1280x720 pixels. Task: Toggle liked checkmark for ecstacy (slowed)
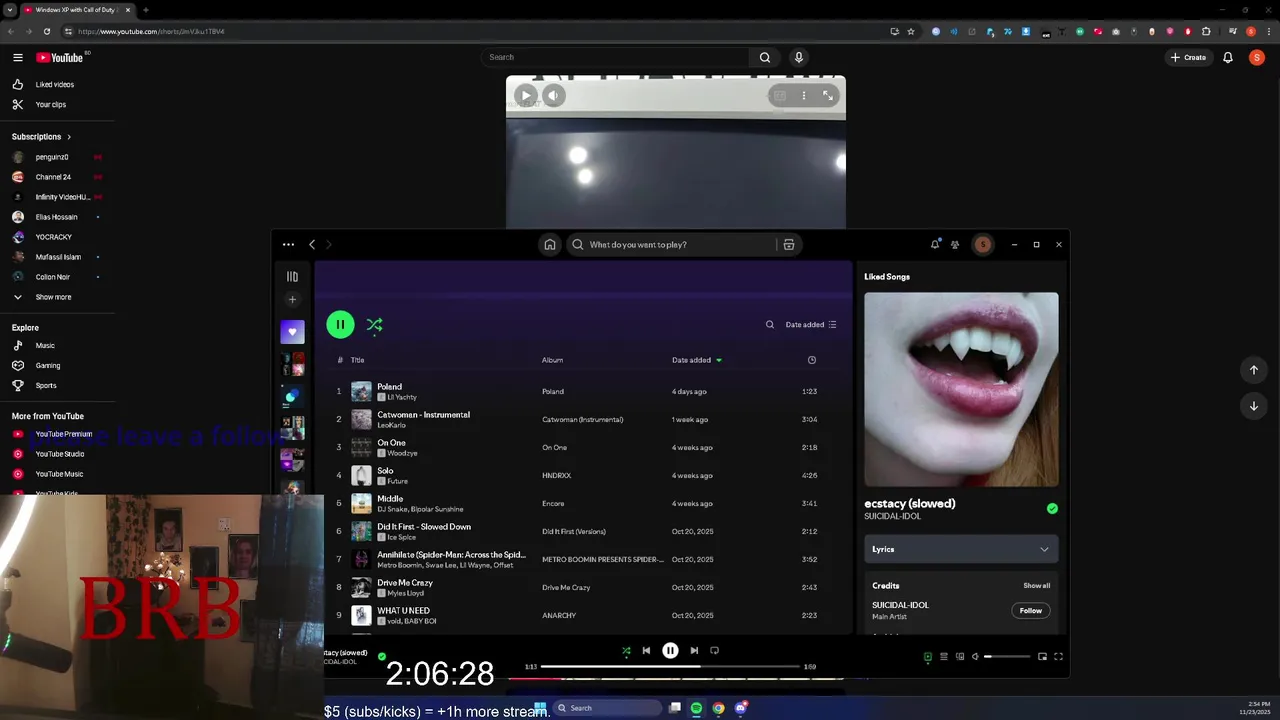point(1052,509)
